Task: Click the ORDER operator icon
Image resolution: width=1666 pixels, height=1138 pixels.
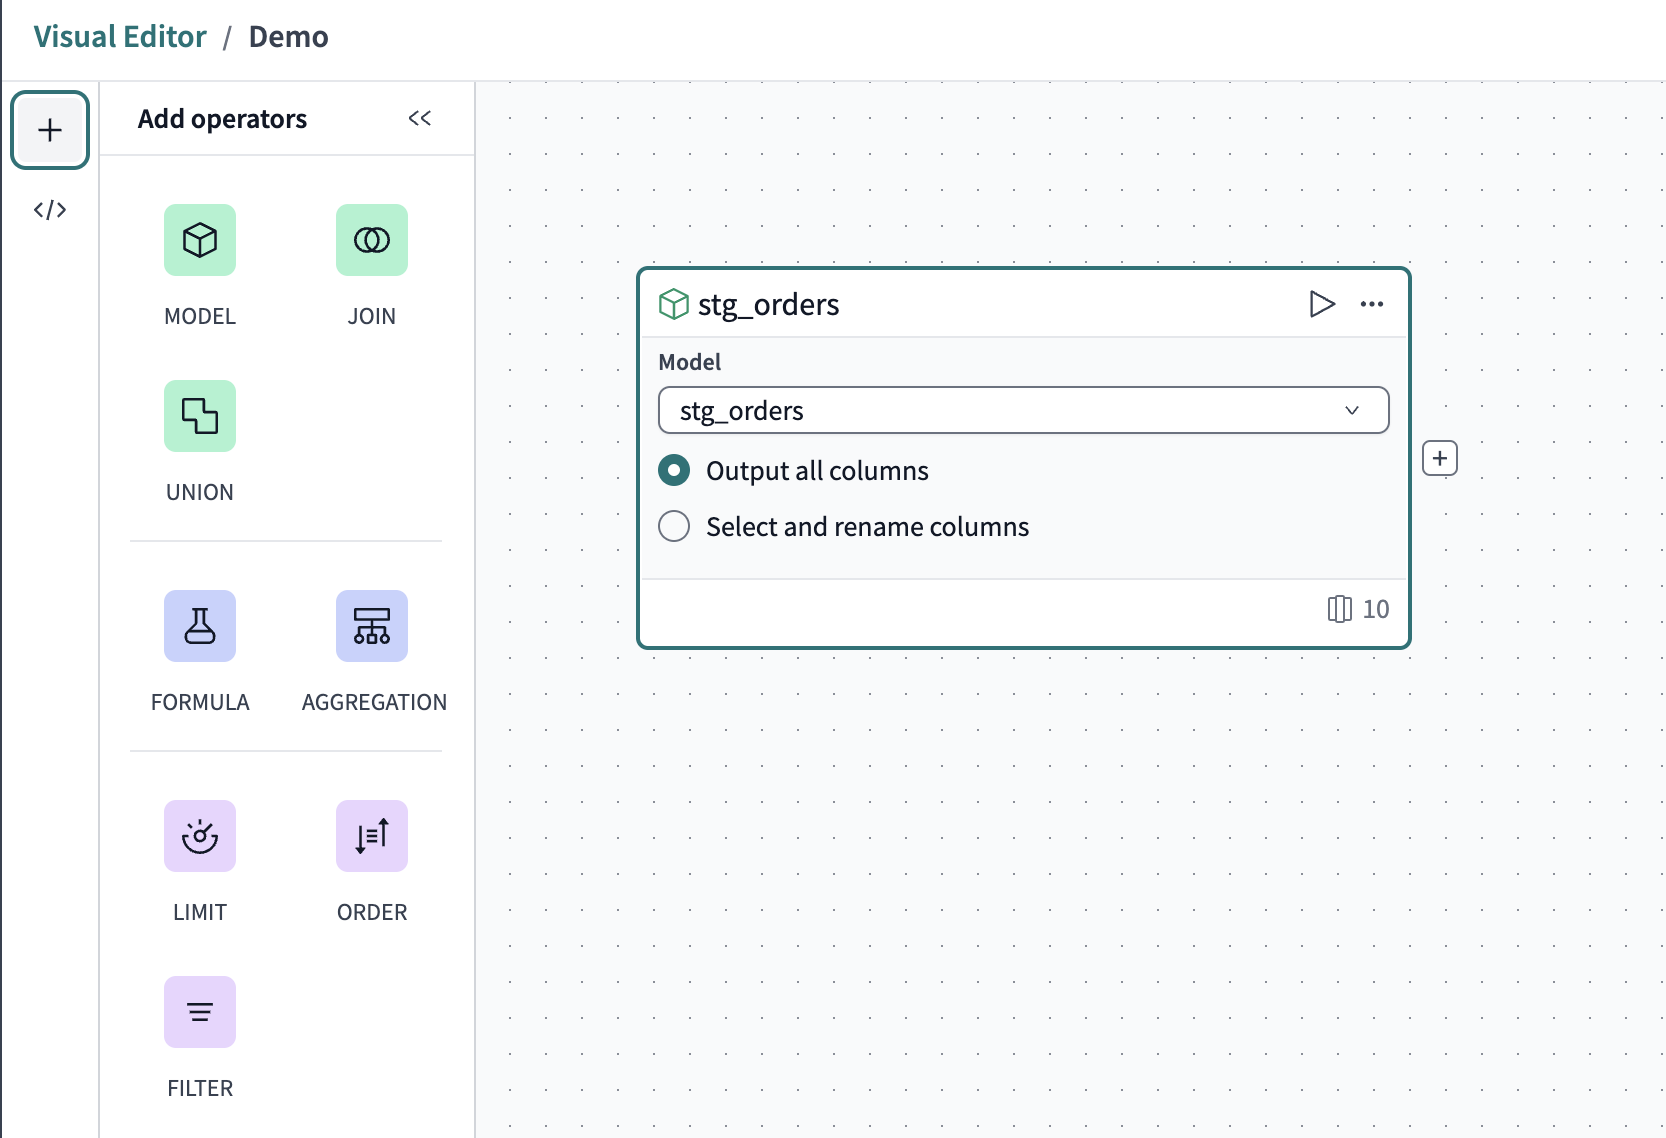Action: 371,836
